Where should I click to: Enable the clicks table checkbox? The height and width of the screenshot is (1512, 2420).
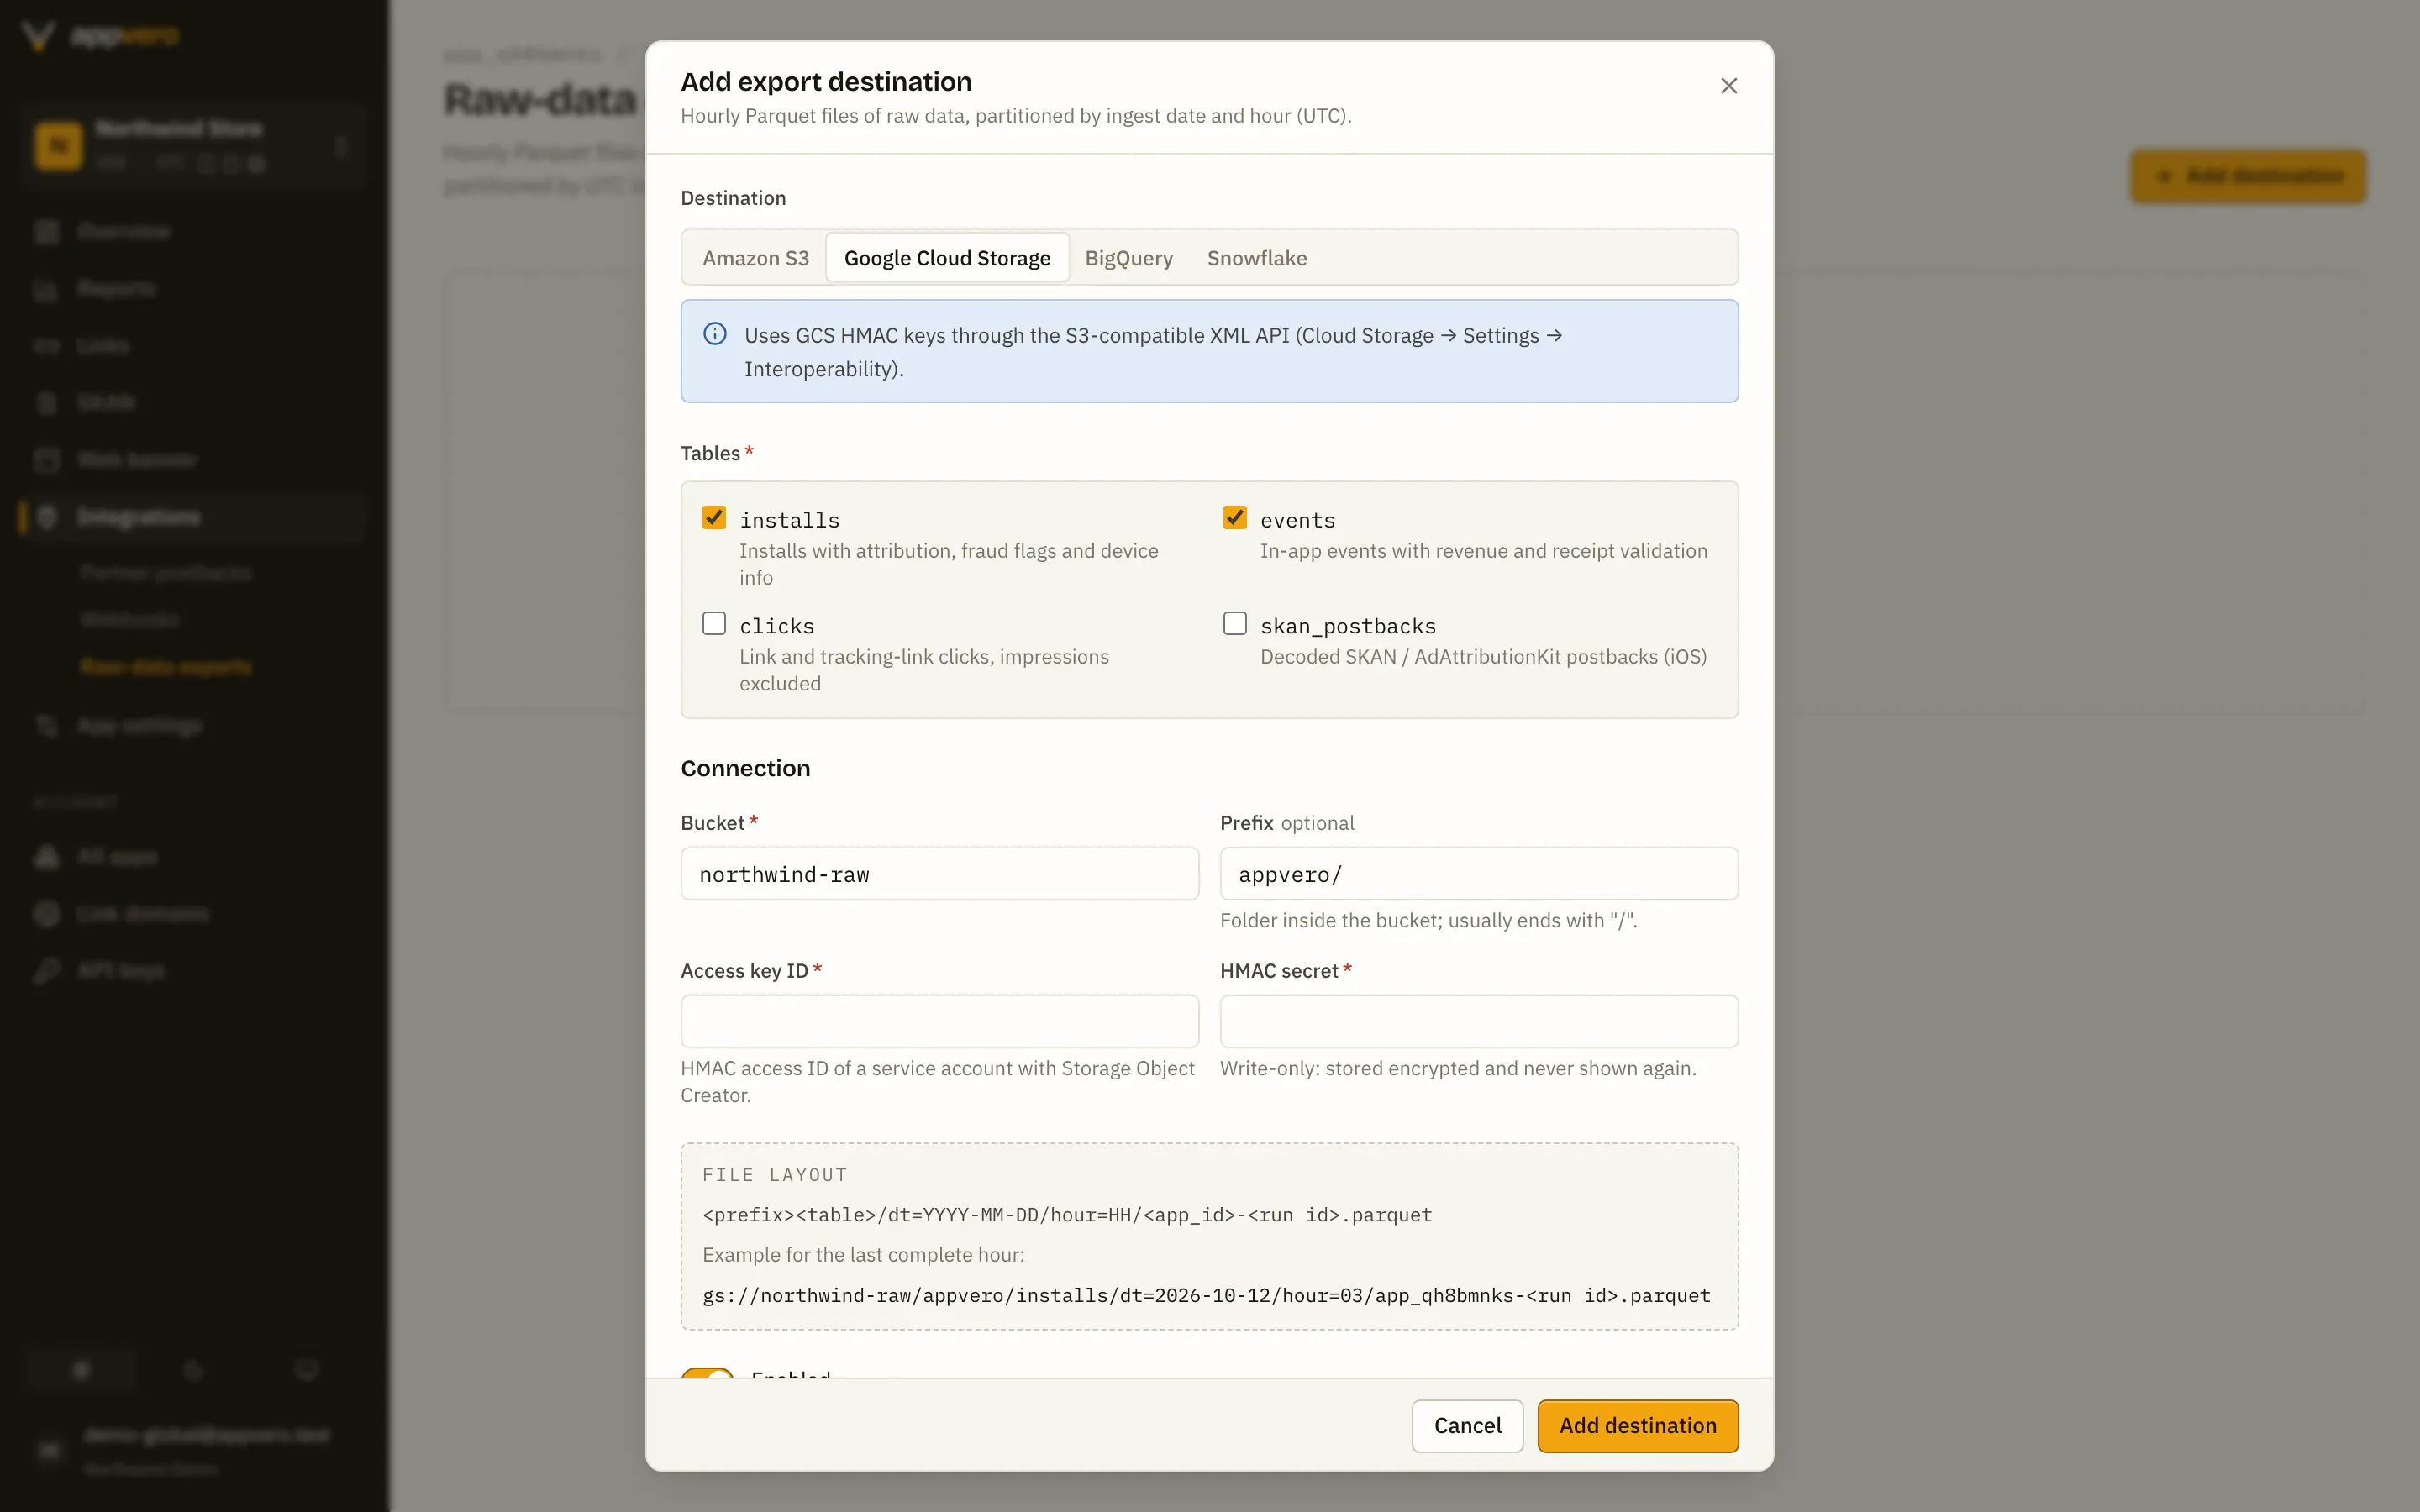[x=714, y=624]
